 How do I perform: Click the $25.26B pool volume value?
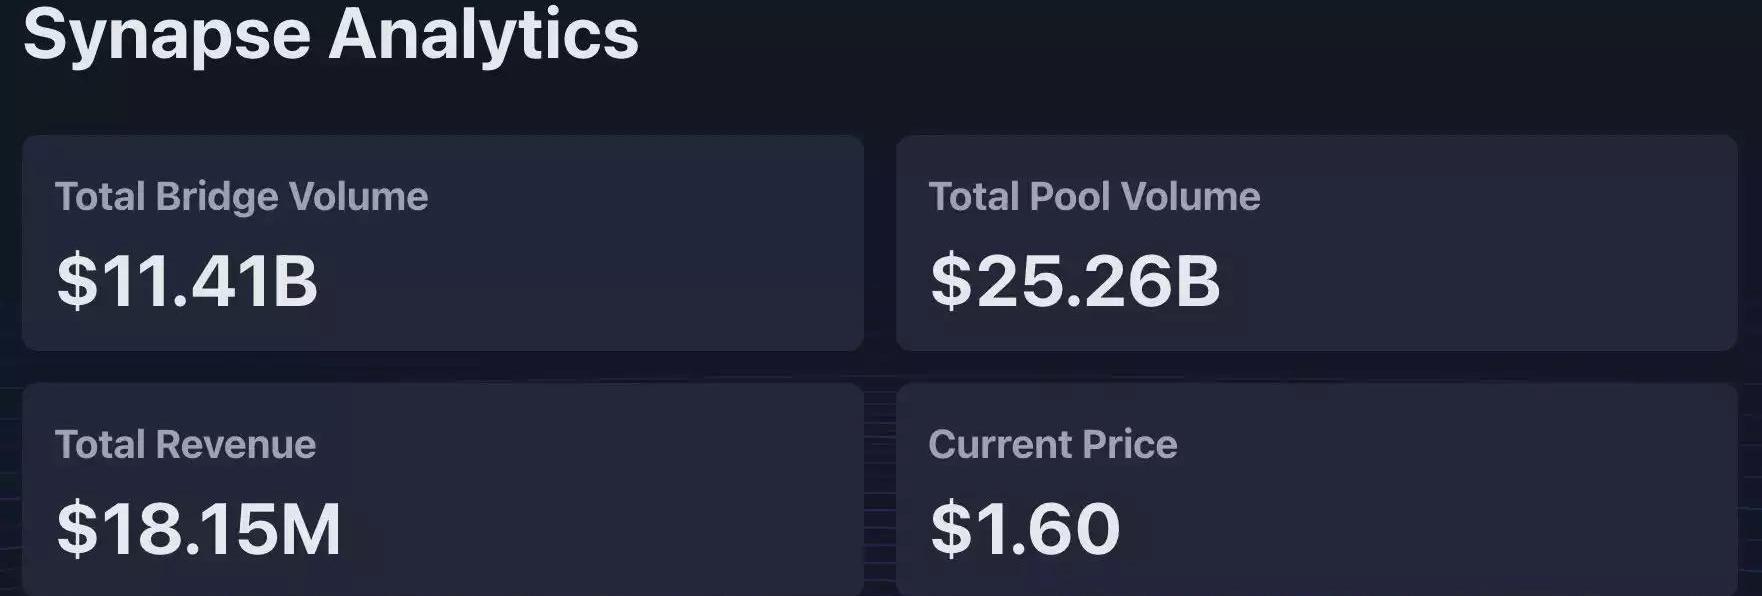point(1075,281)
